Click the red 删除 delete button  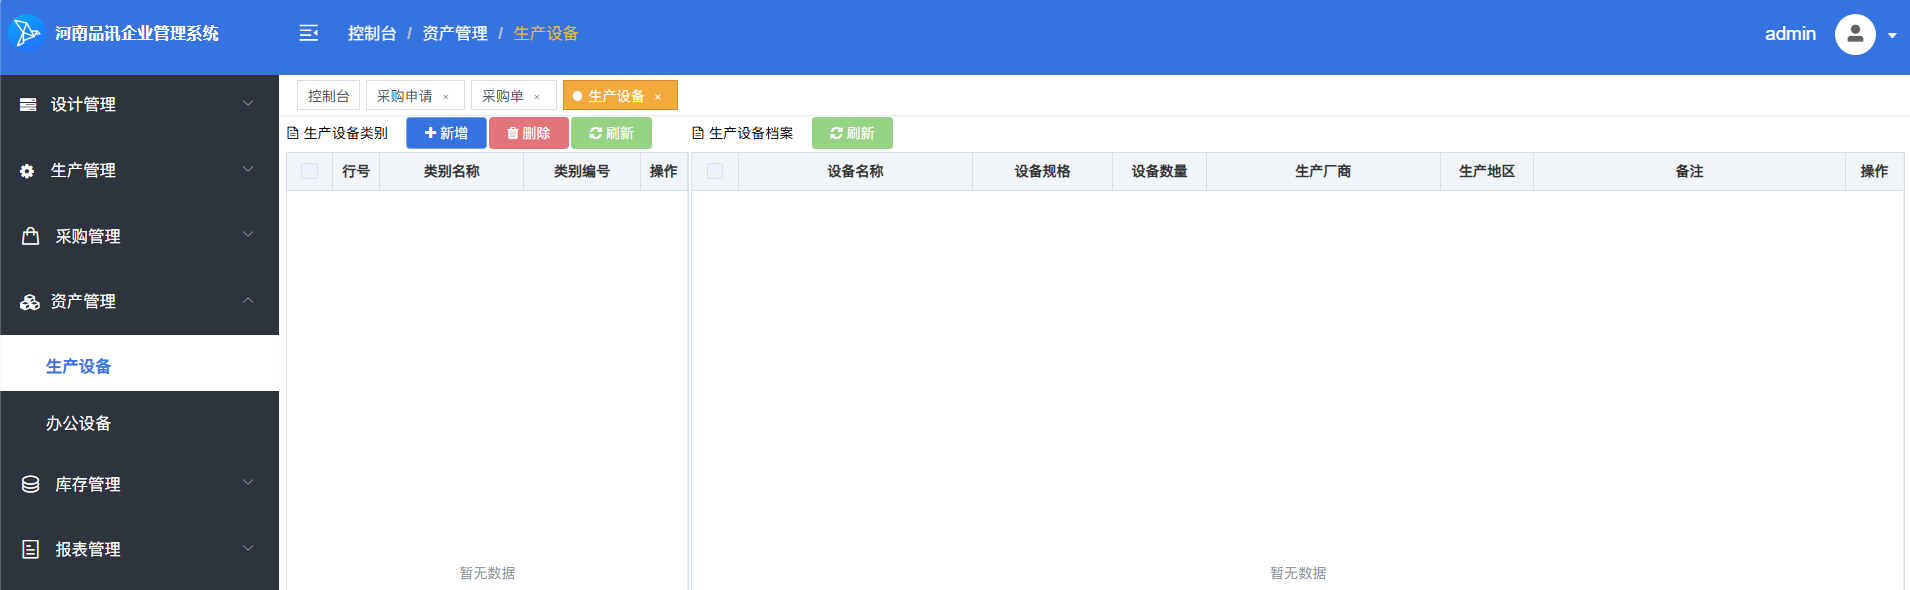[x=529, y=133]
